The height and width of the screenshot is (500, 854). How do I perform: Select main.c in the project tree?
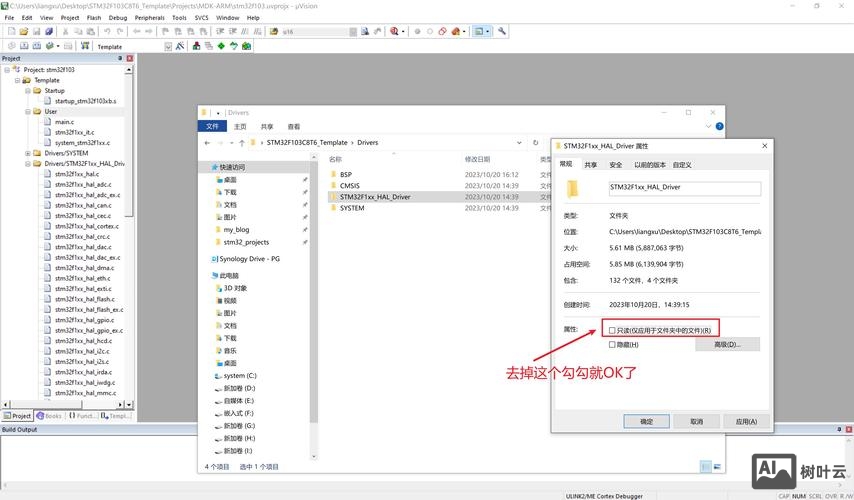pyautogui.click(x=64, y=122)
